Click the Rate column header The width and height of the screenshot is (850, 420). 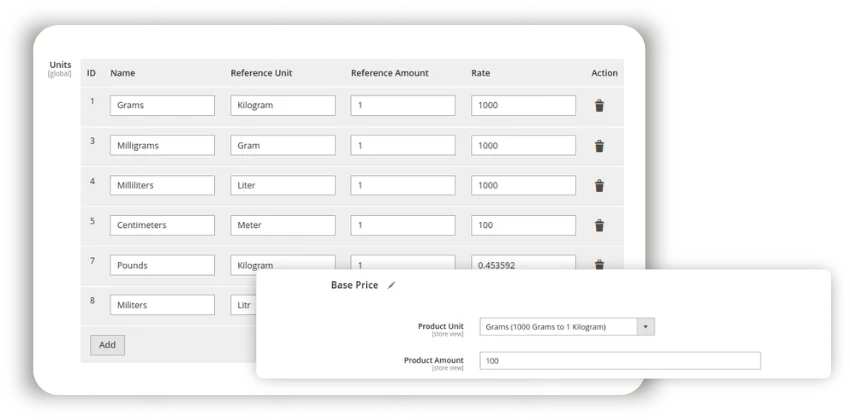coord(480,73)
